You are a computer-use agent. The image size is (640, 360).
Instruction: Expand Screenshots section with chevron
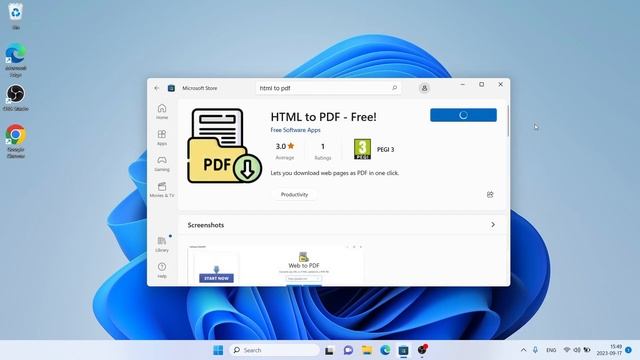tap(493, 225)
